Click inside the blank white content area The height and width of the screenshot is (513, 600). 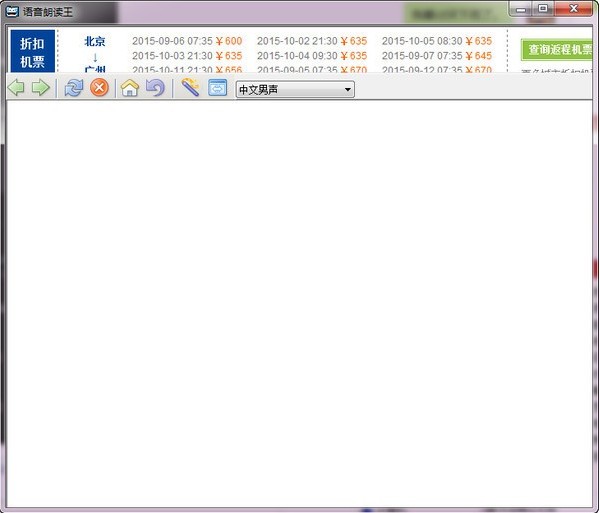(x=299, y=304)
